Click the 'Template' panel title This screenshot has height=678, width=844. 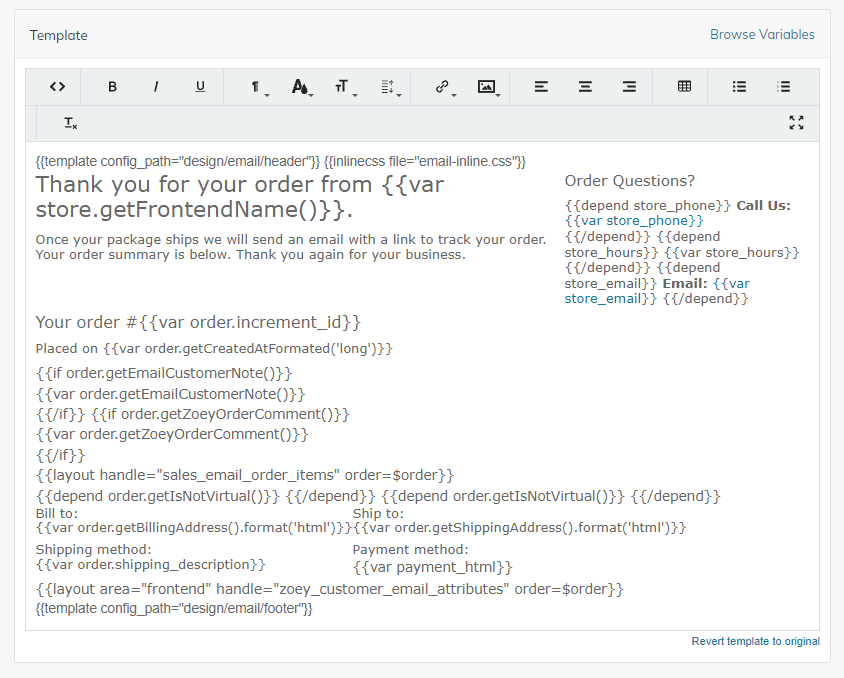pyautogui.click(x=58, y=36)
